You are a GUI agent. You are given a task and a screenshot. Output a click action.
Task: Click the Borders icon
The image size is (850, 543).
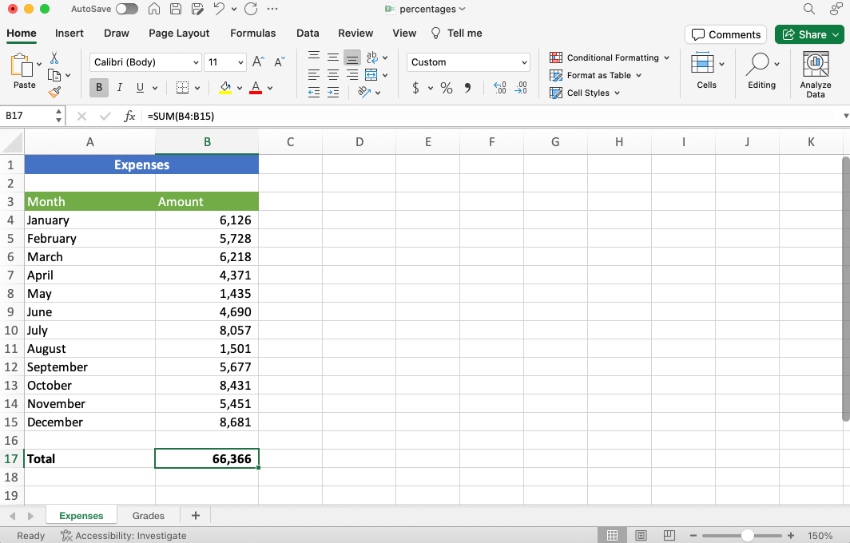pos(183,87)
